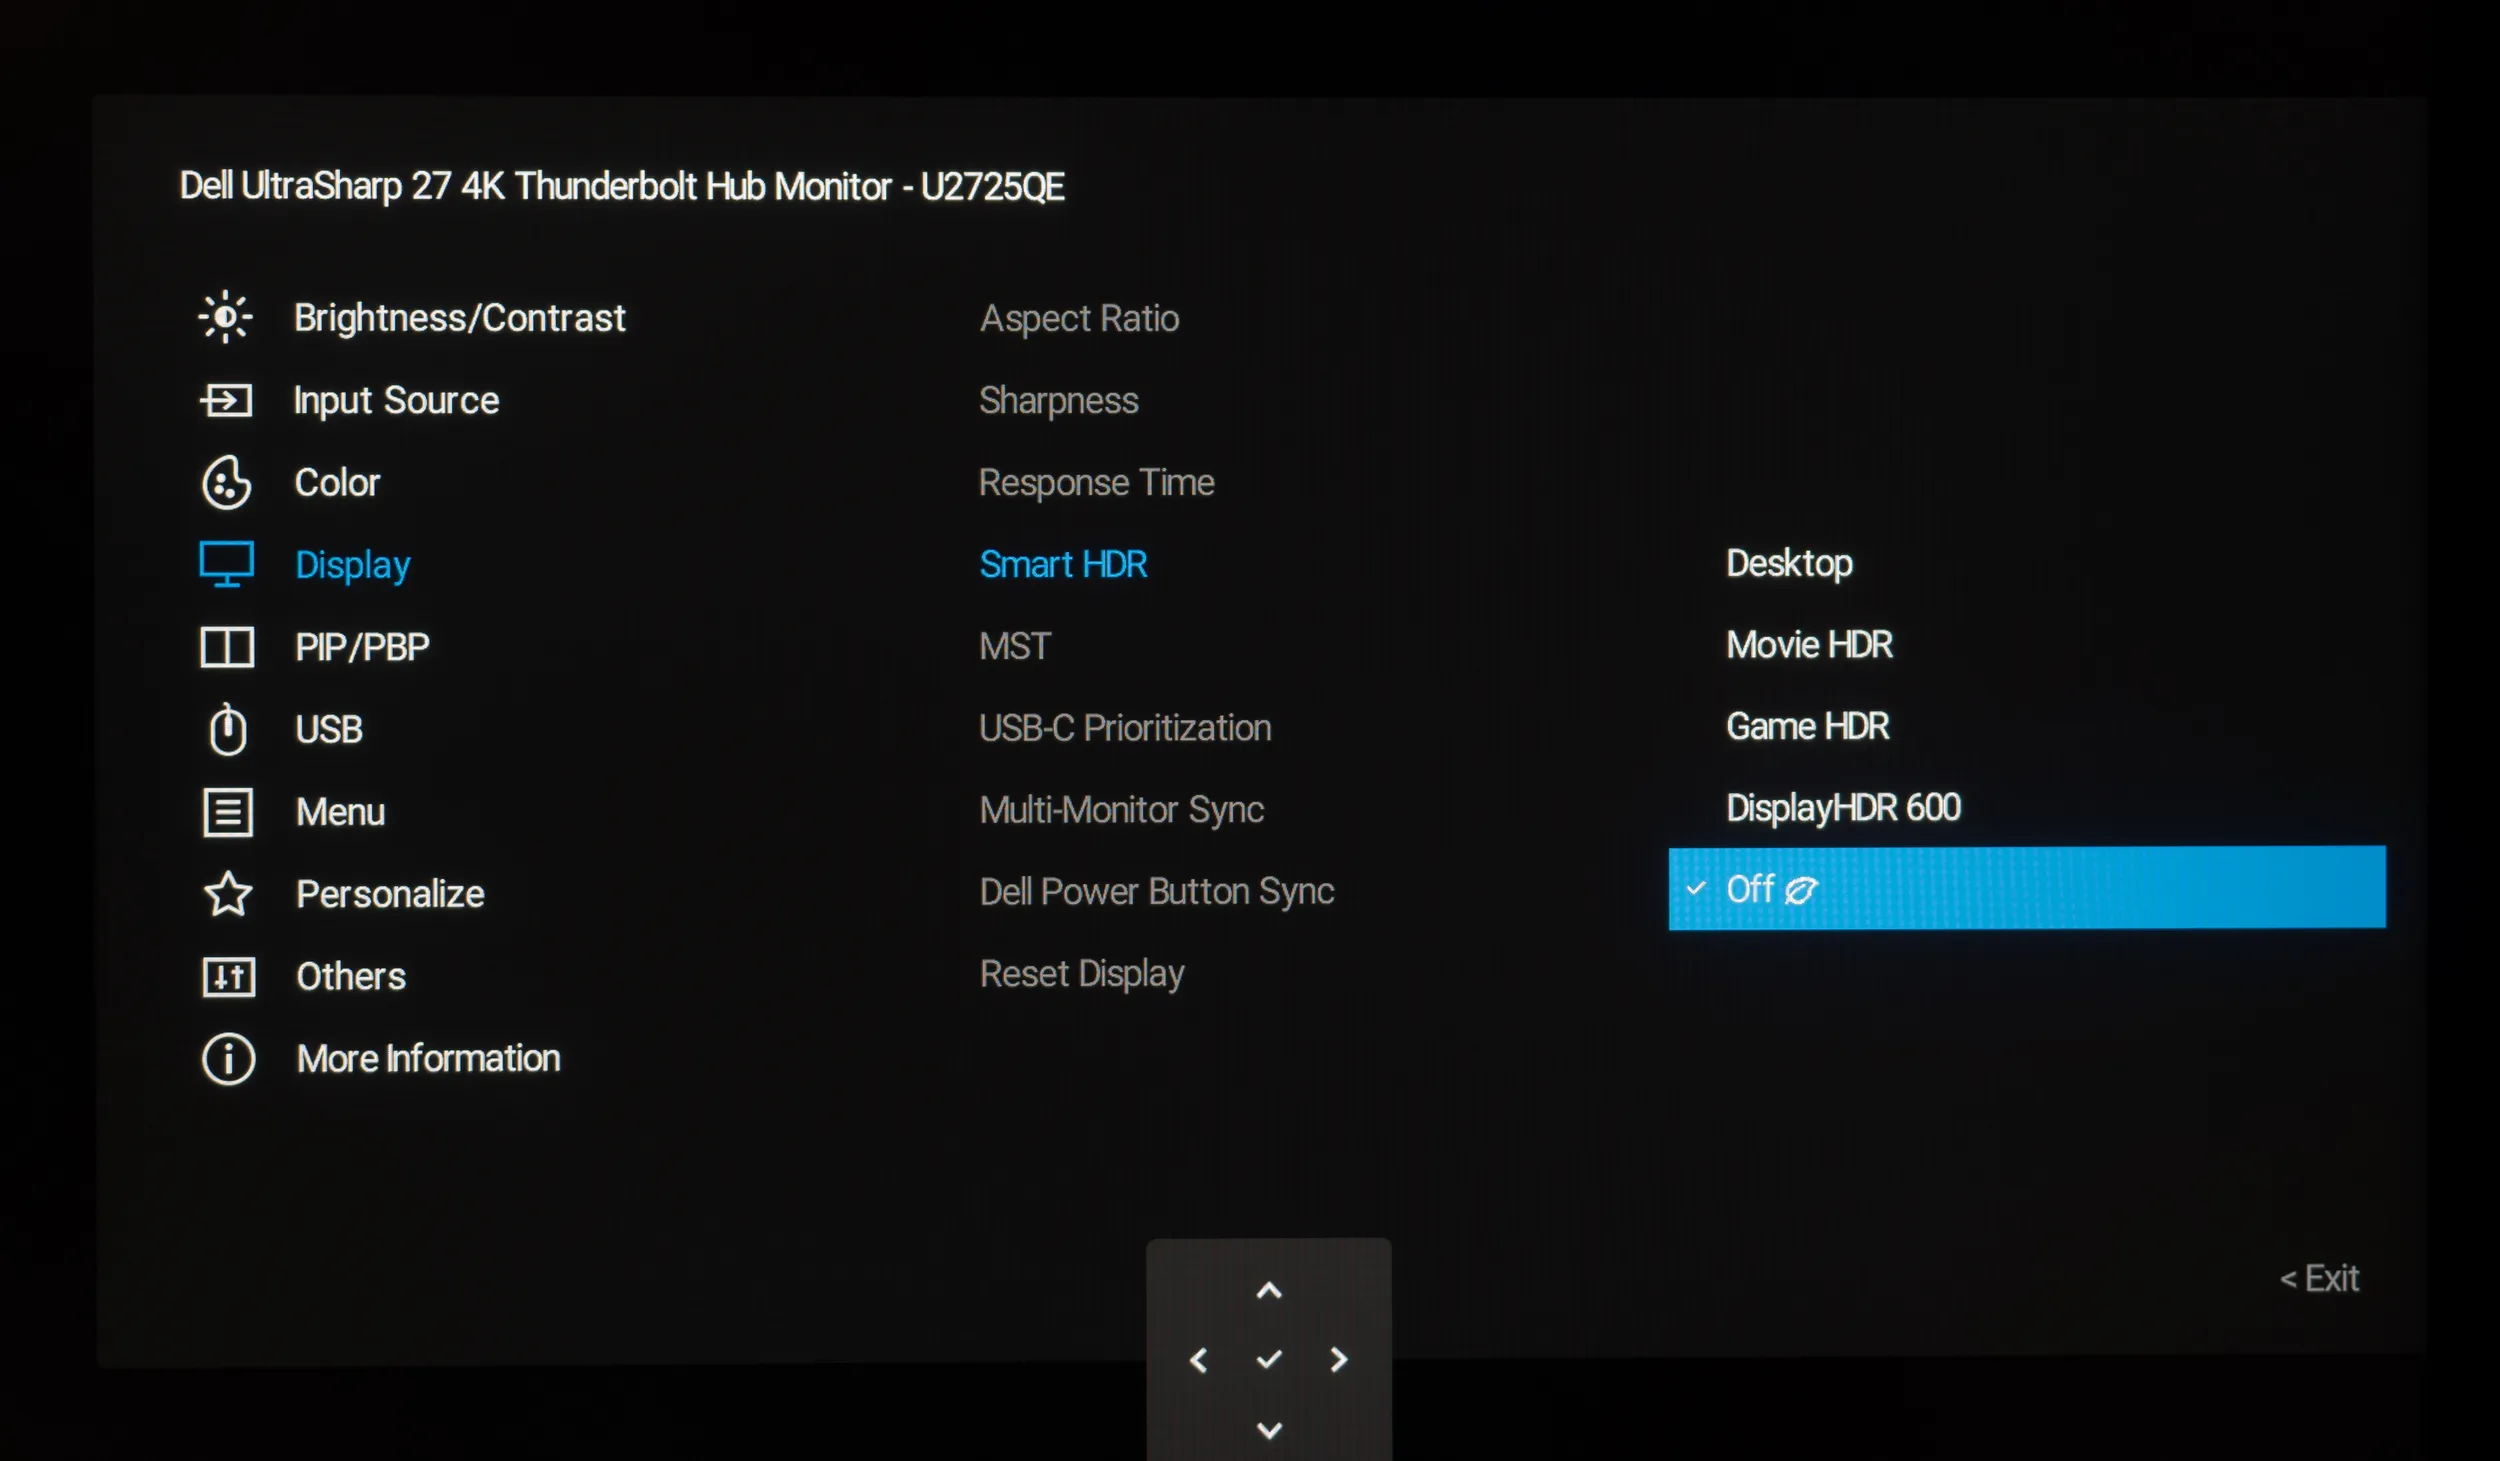Open the Sharpness adjustment item
Image resolution: width=2500 pixels, height=1461 pixels.
[x=1058, y=401]
